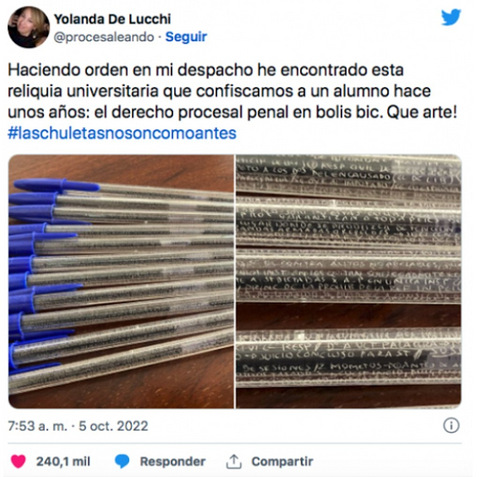The height and width of the screenshot is (477, 480).
Task: Like the tweet with the heart icon
Action: pos(18,461)
